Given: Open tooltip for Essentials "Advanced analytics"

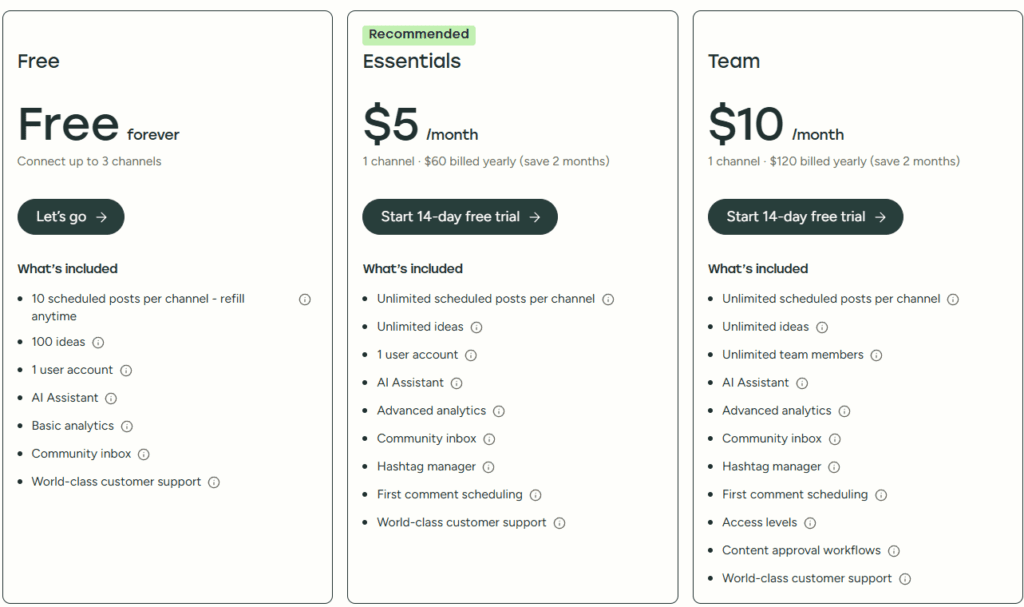Looking at the screenshot, I should coord(501,410).
